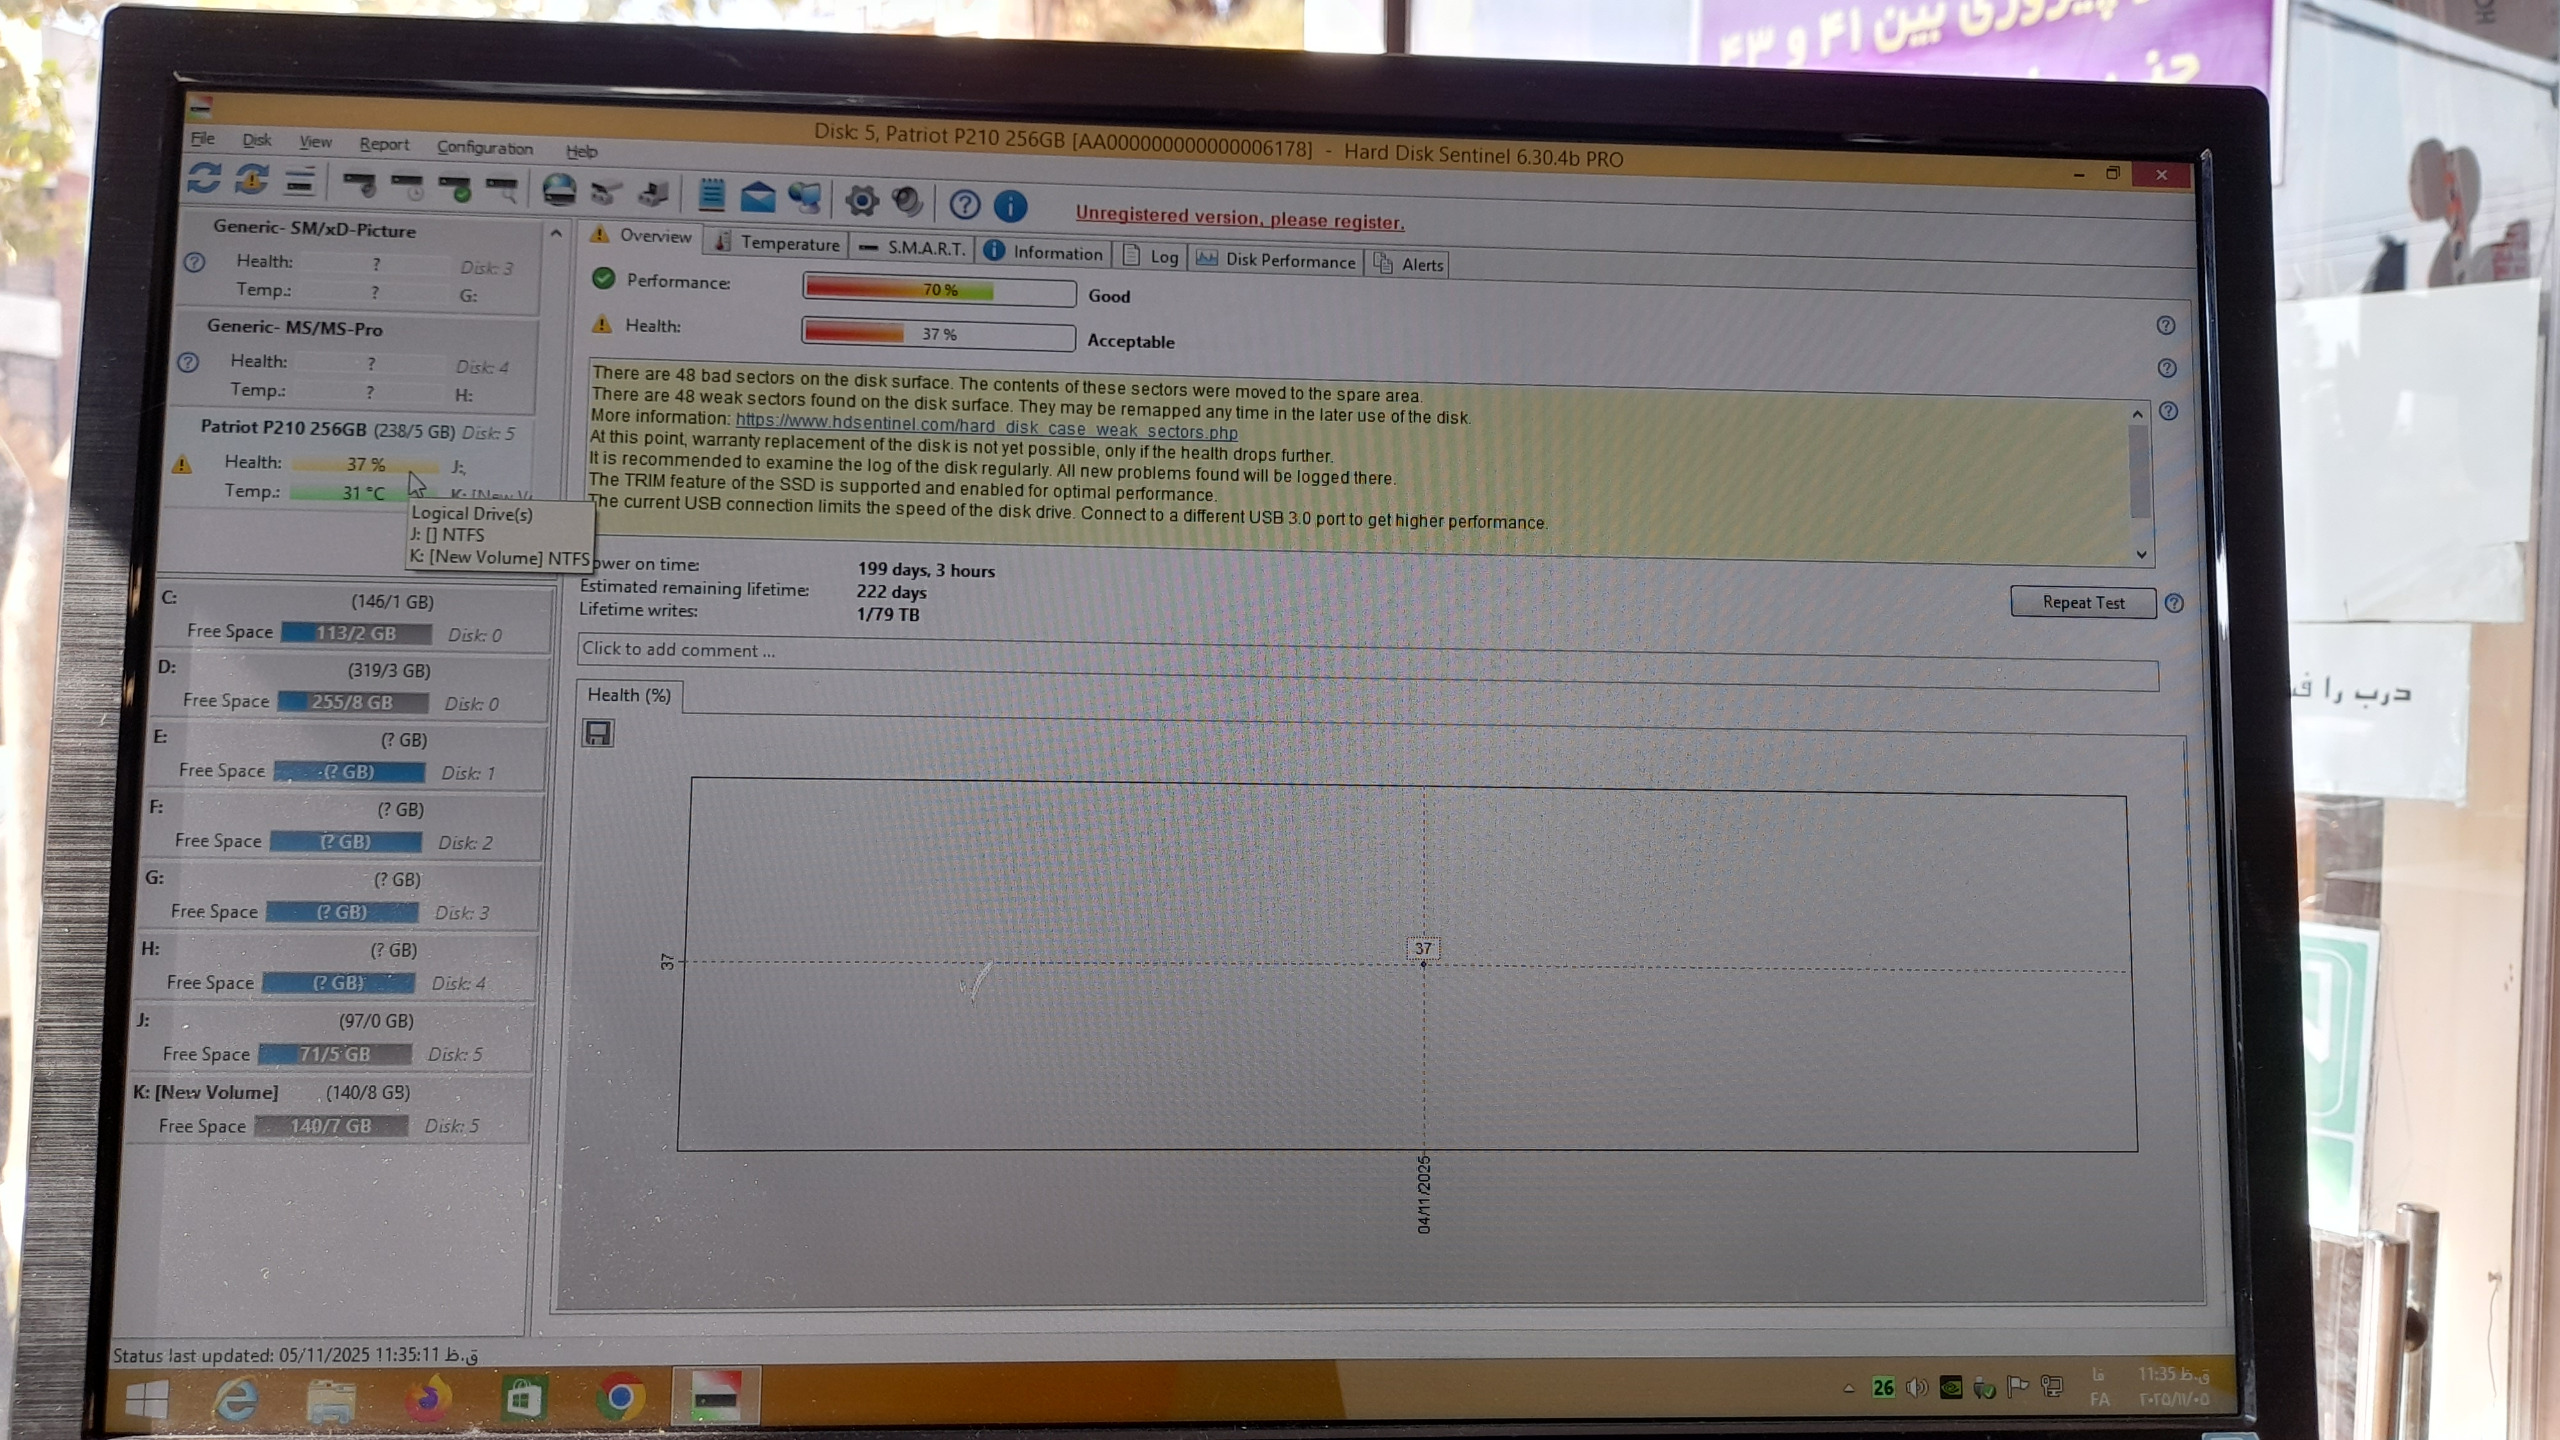Click the envelope send-mail toolbar icon
Image resolution: width=2560 pixels, height=1440 pixels.
point(757,196)
